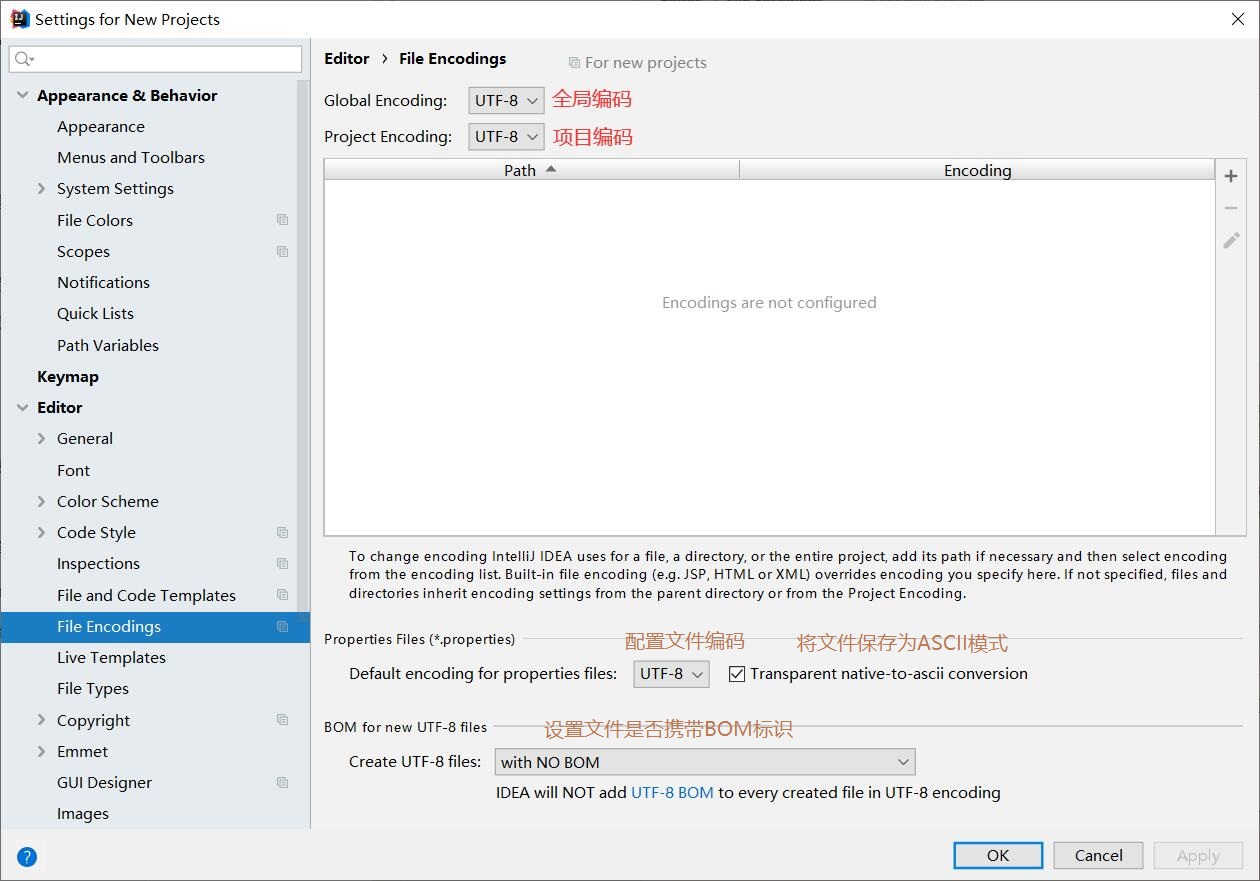Select Images in the settings tree
Image resolution: width=1260 pixels, height=881 pixels.
(83, 813)
